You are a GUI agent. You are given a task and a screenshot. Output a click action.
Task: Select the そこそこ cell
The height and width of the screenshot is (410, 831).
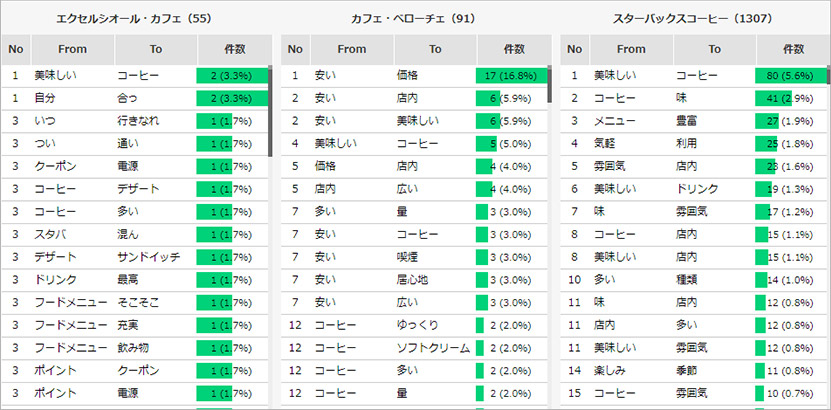pos(138,303)
